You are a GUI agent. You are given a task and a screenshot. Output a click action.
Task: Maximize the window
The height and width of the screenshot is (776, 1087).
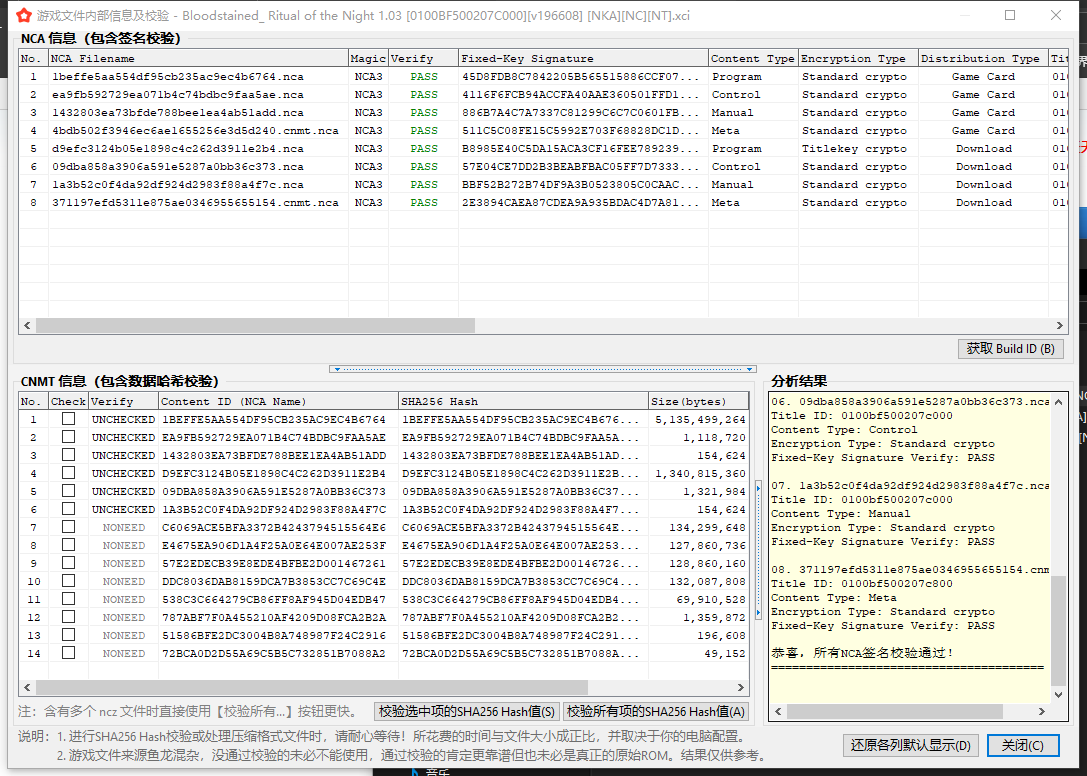(x=1010, y=15)
